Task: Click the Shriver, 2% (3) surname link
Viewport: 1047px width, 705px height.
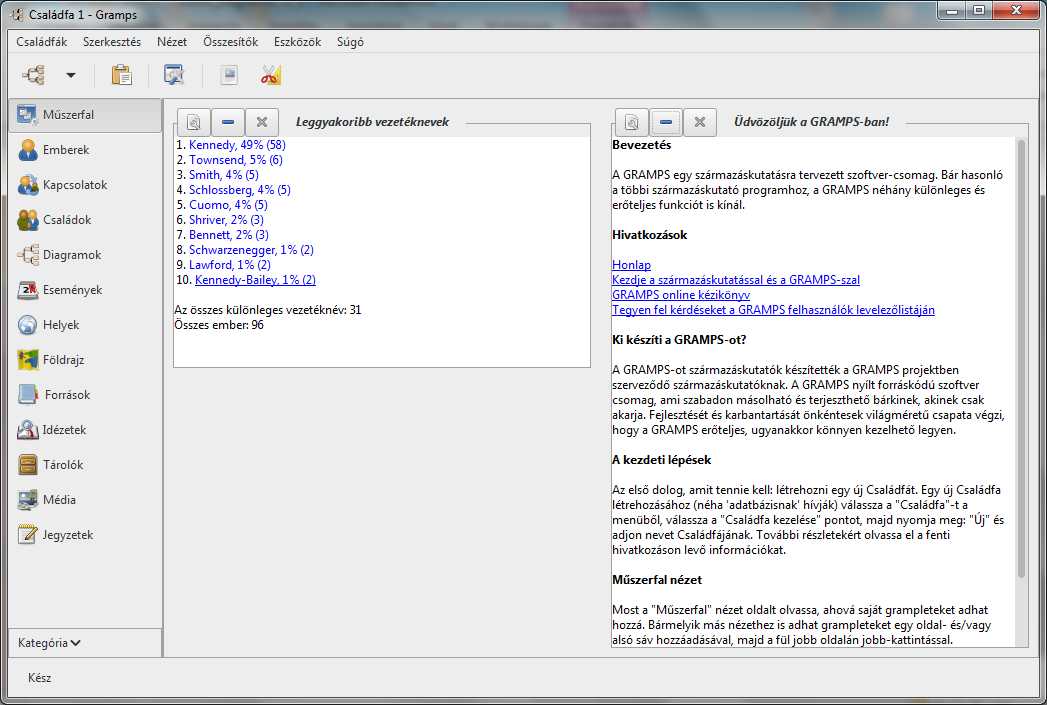Action: point(226,220)
